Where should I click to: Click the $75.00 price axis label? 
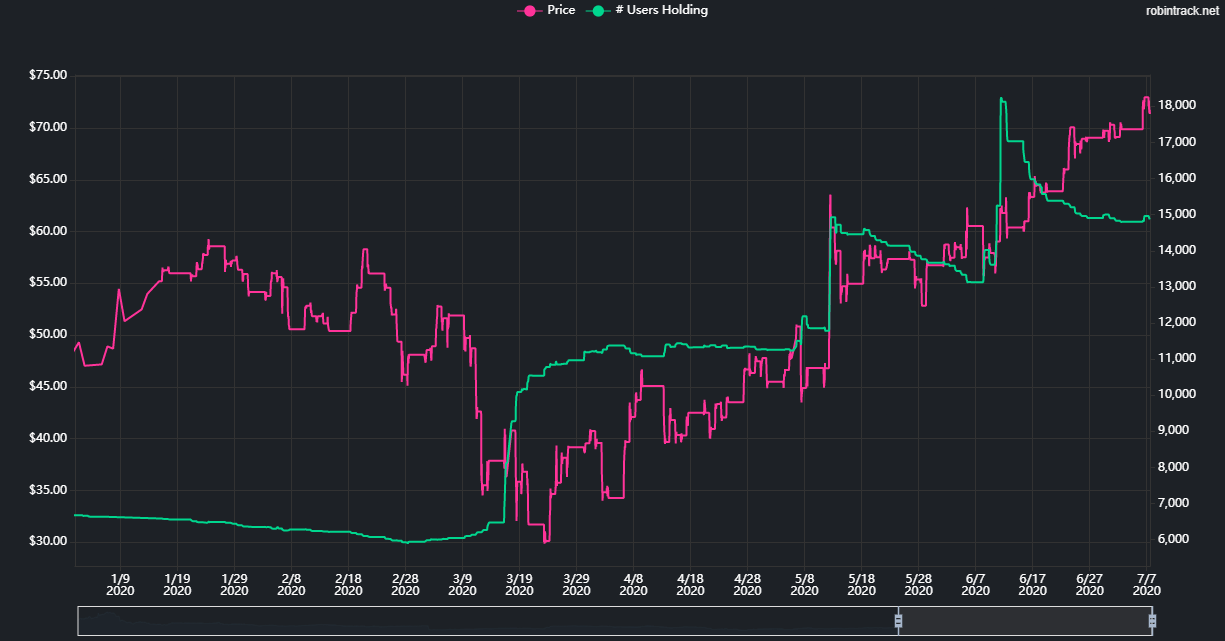tap(47, 76)
